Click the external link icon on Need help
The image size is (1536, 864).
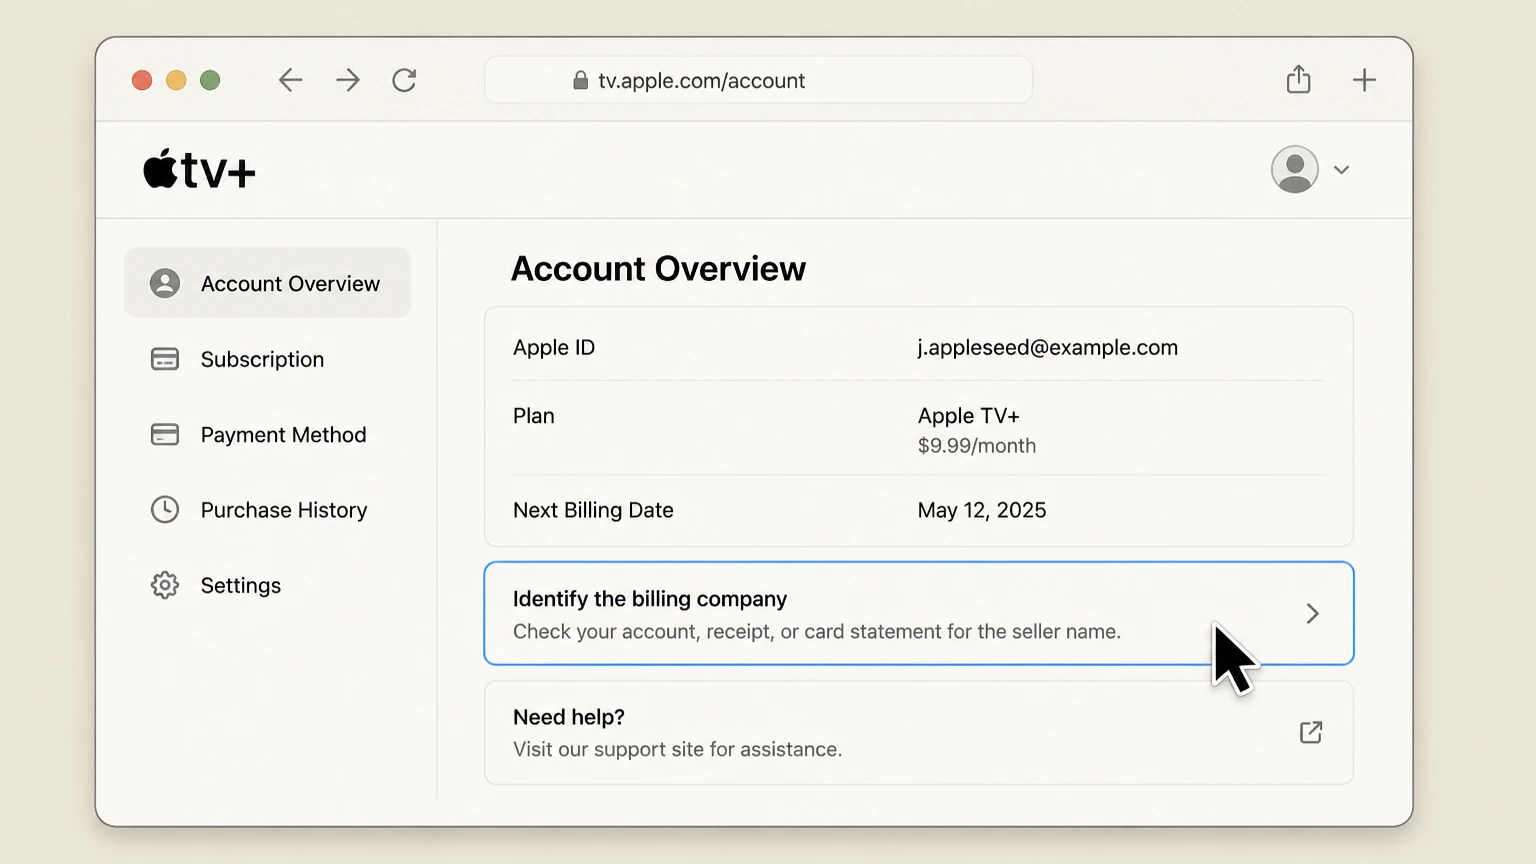[1311, 732]
